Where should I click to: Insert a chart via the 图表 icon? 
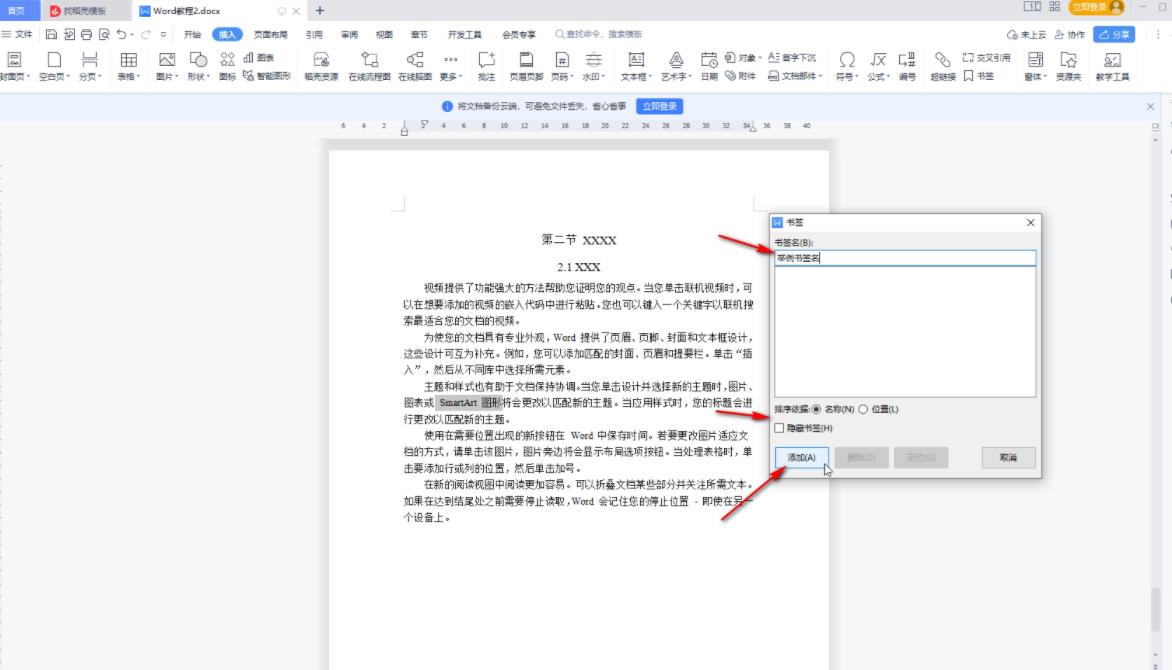pos(253,60)
